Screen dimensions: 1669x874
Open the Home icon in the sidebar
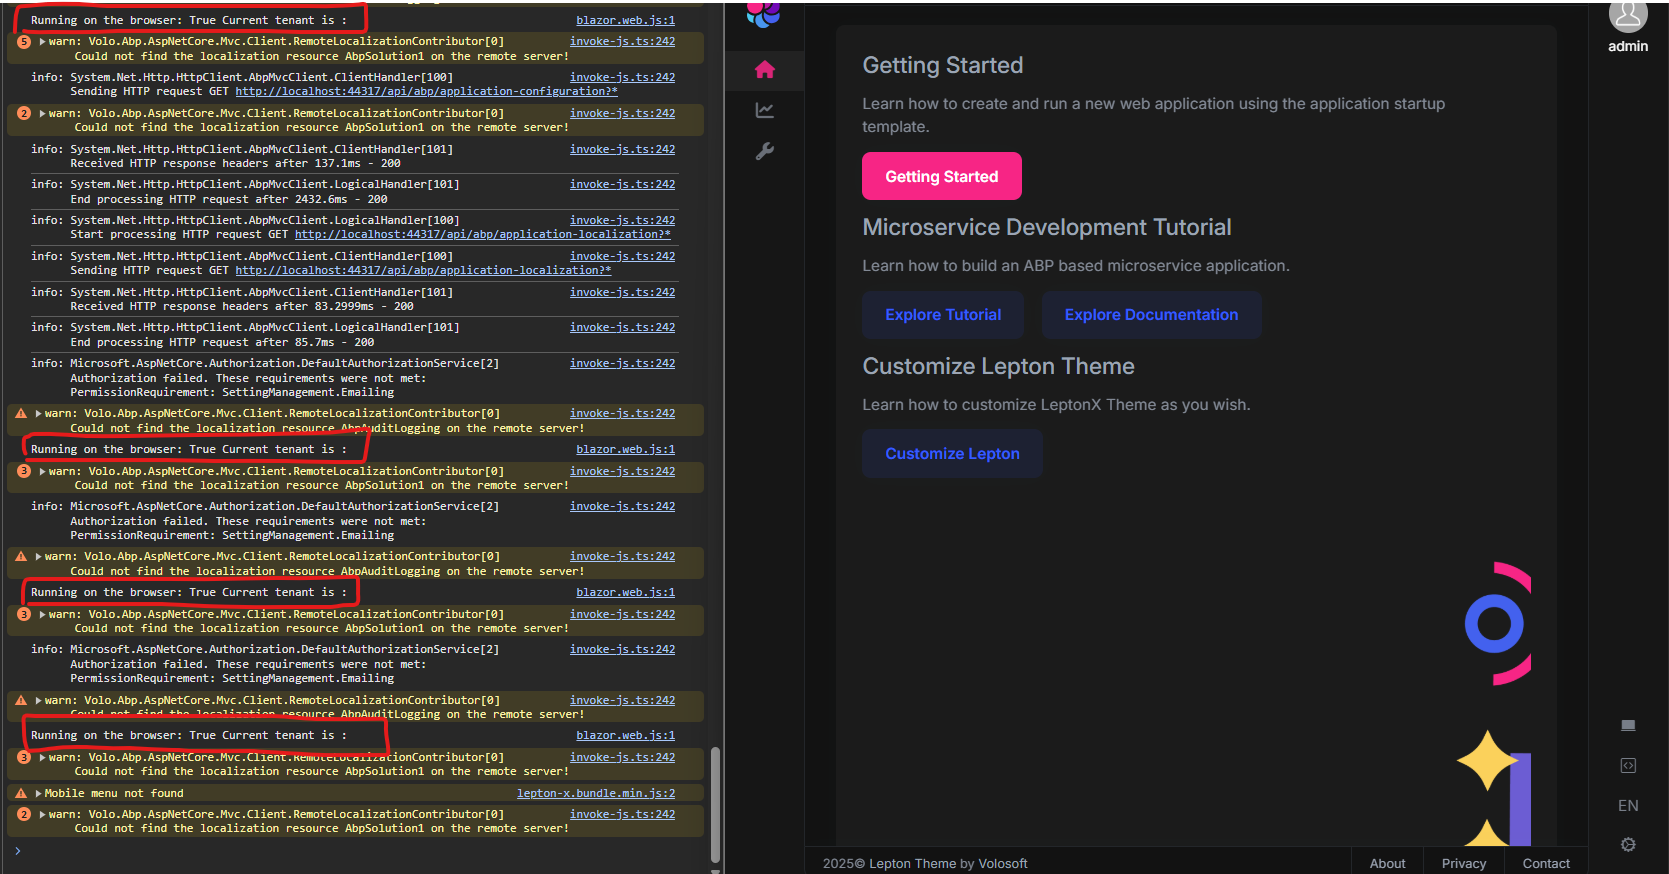tap(764, 70)
